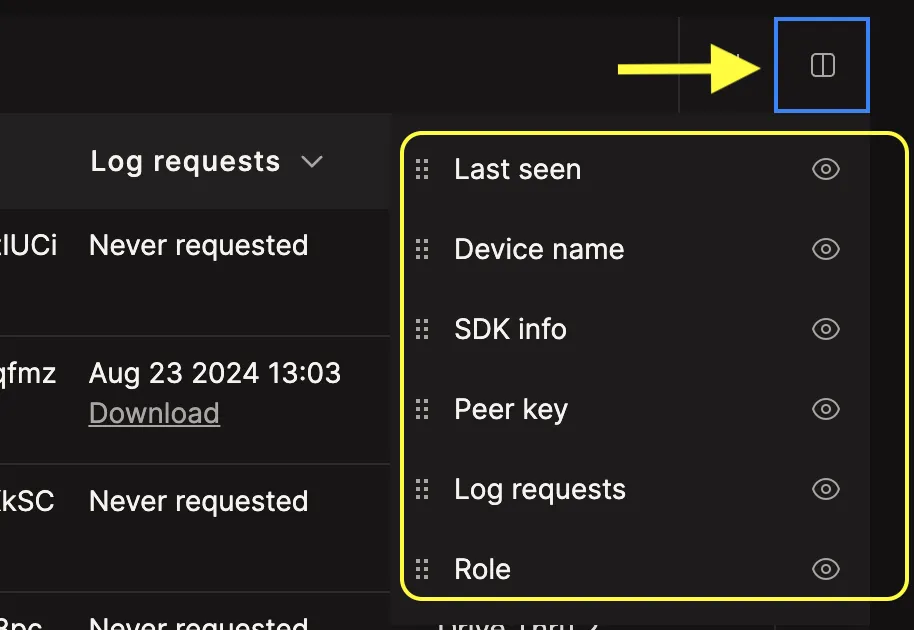Toggle SDK info column visibility

click(825, 329)
